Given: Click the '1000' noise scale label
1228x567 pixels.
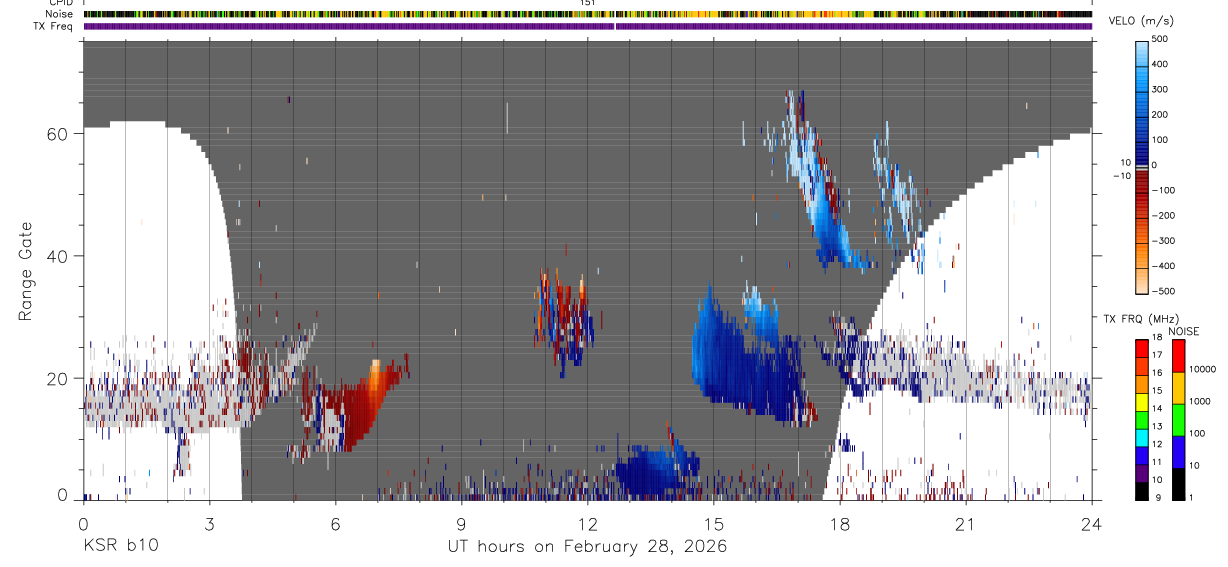Looking at the screenshot, I should [1202, 402].
